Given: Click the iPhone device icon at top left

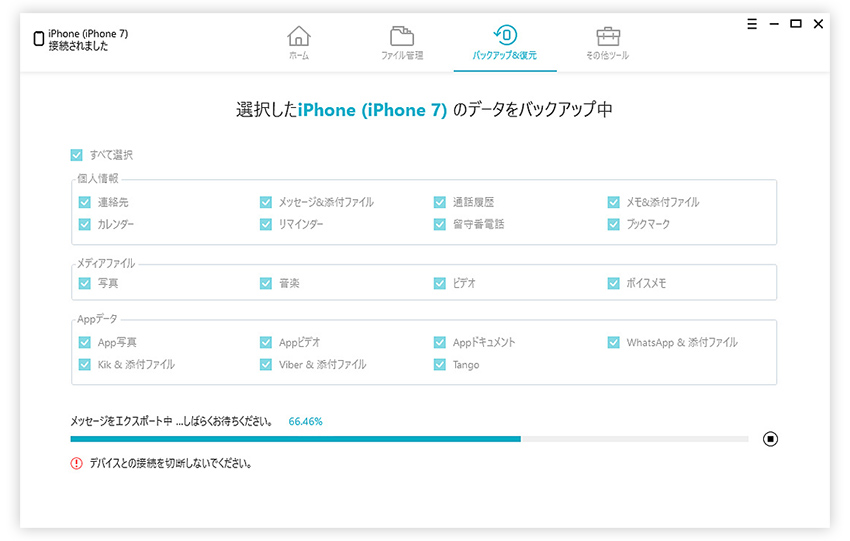Looking at the screenshot, I should [39, 40].
